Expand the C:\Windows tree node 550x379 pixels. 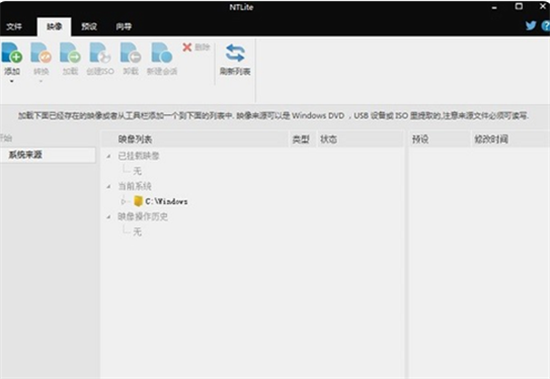pos(123,201)
